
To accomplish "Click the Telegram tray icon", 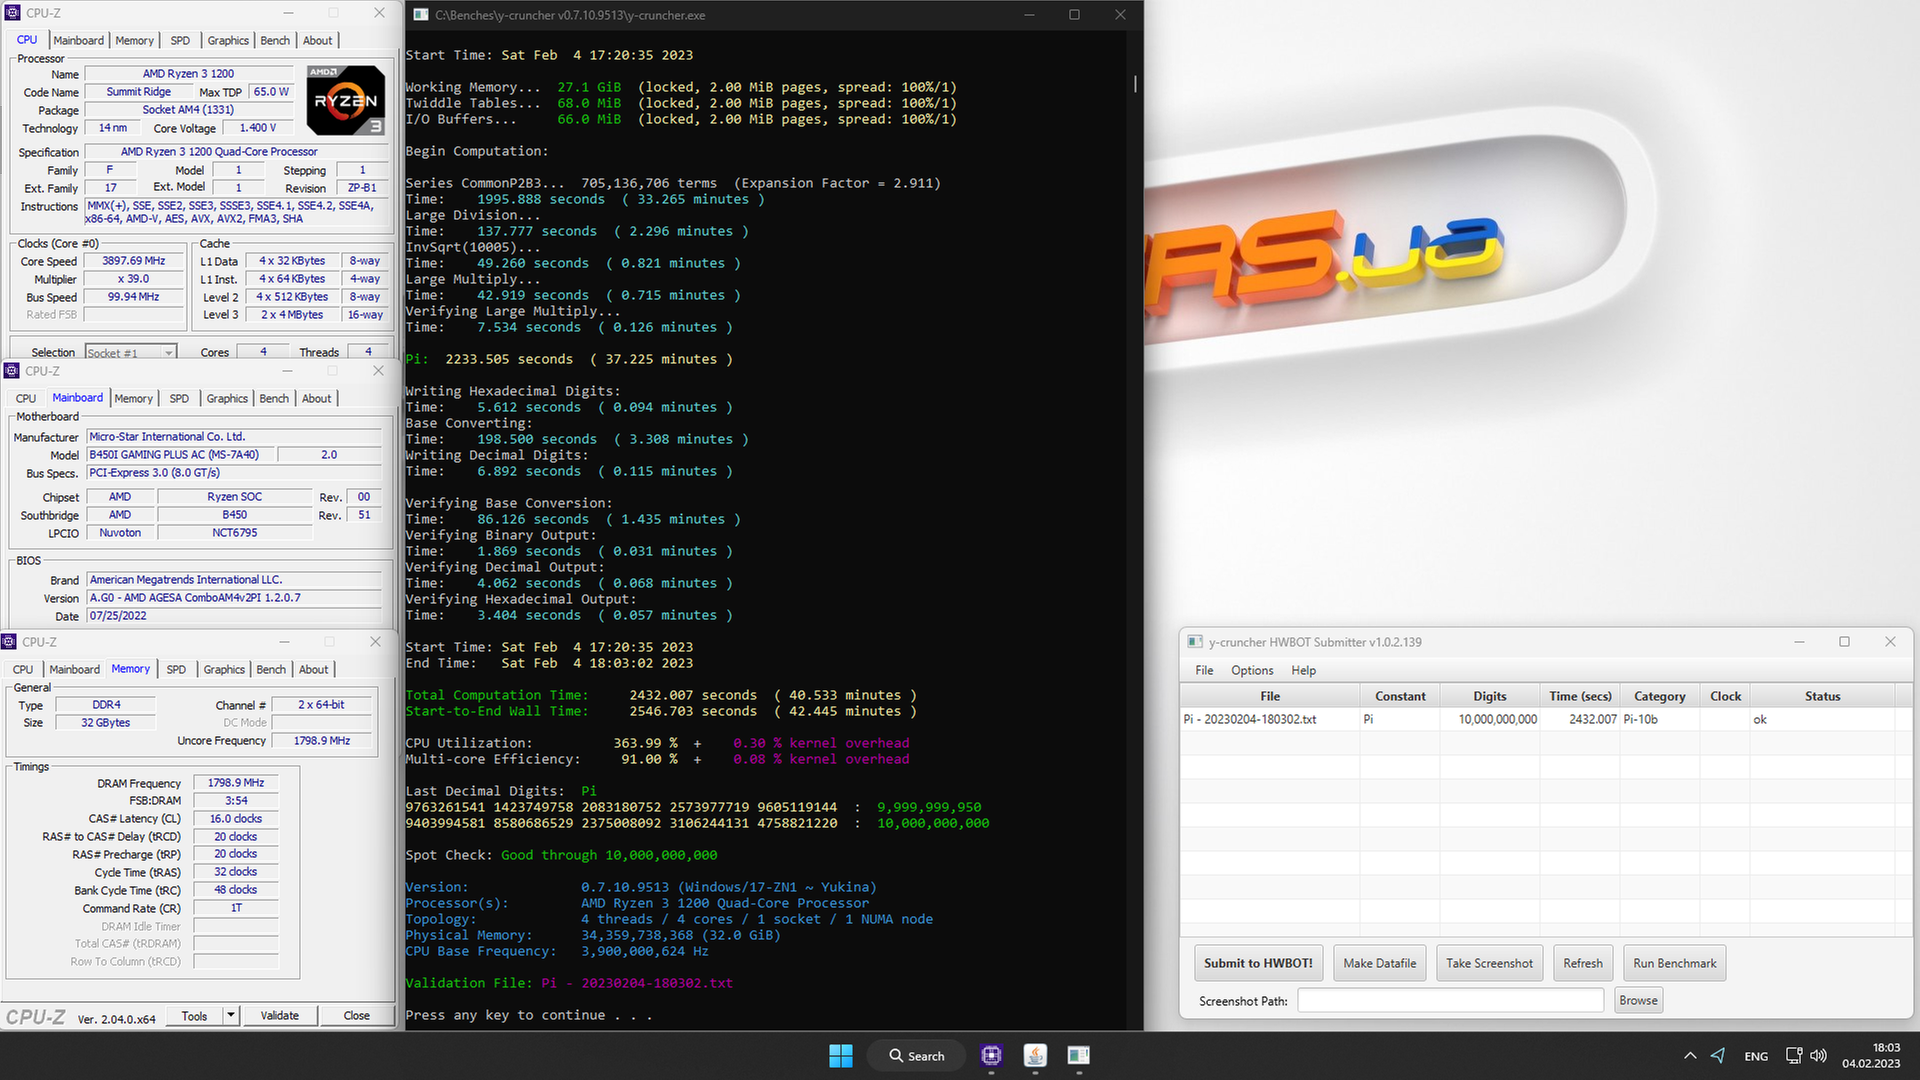I will pos(1718,1056).
